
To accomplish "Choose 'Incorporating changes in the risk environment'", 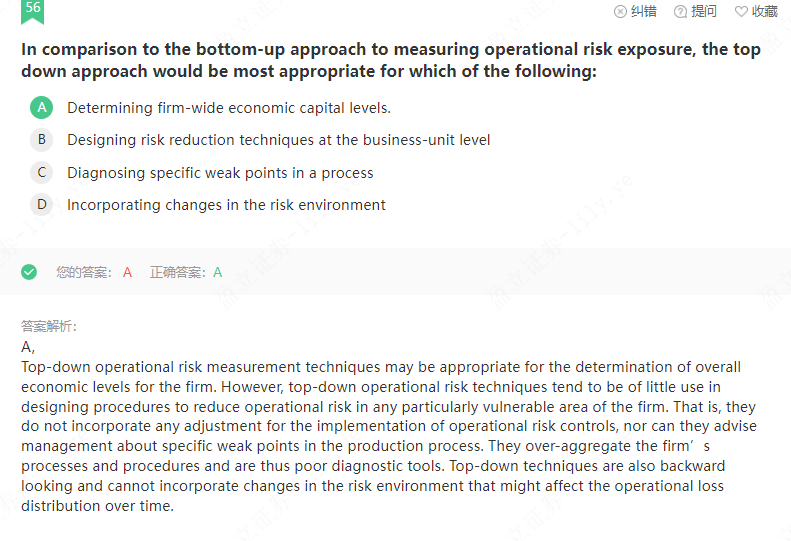I will tap(226, 205).
